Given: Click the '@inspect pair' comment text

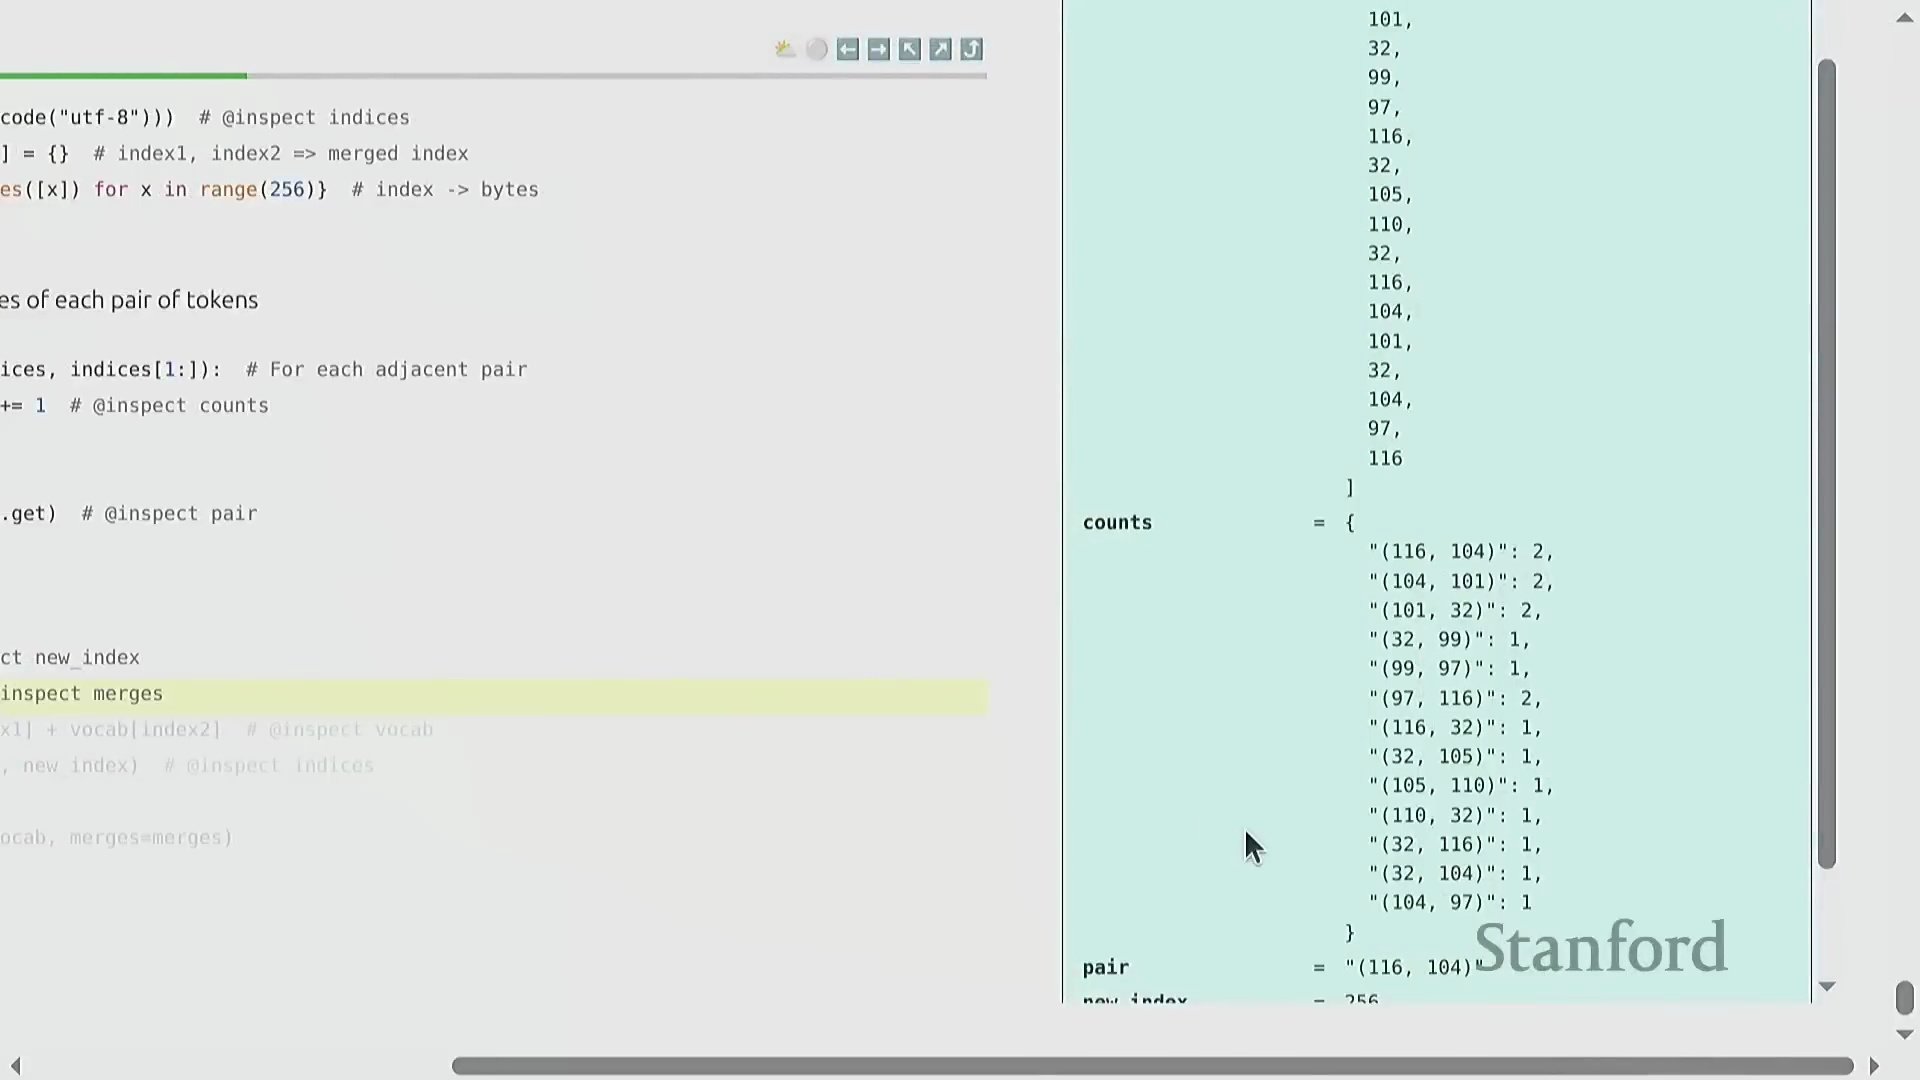Looking at the screenshot, I should pos(180,514).
